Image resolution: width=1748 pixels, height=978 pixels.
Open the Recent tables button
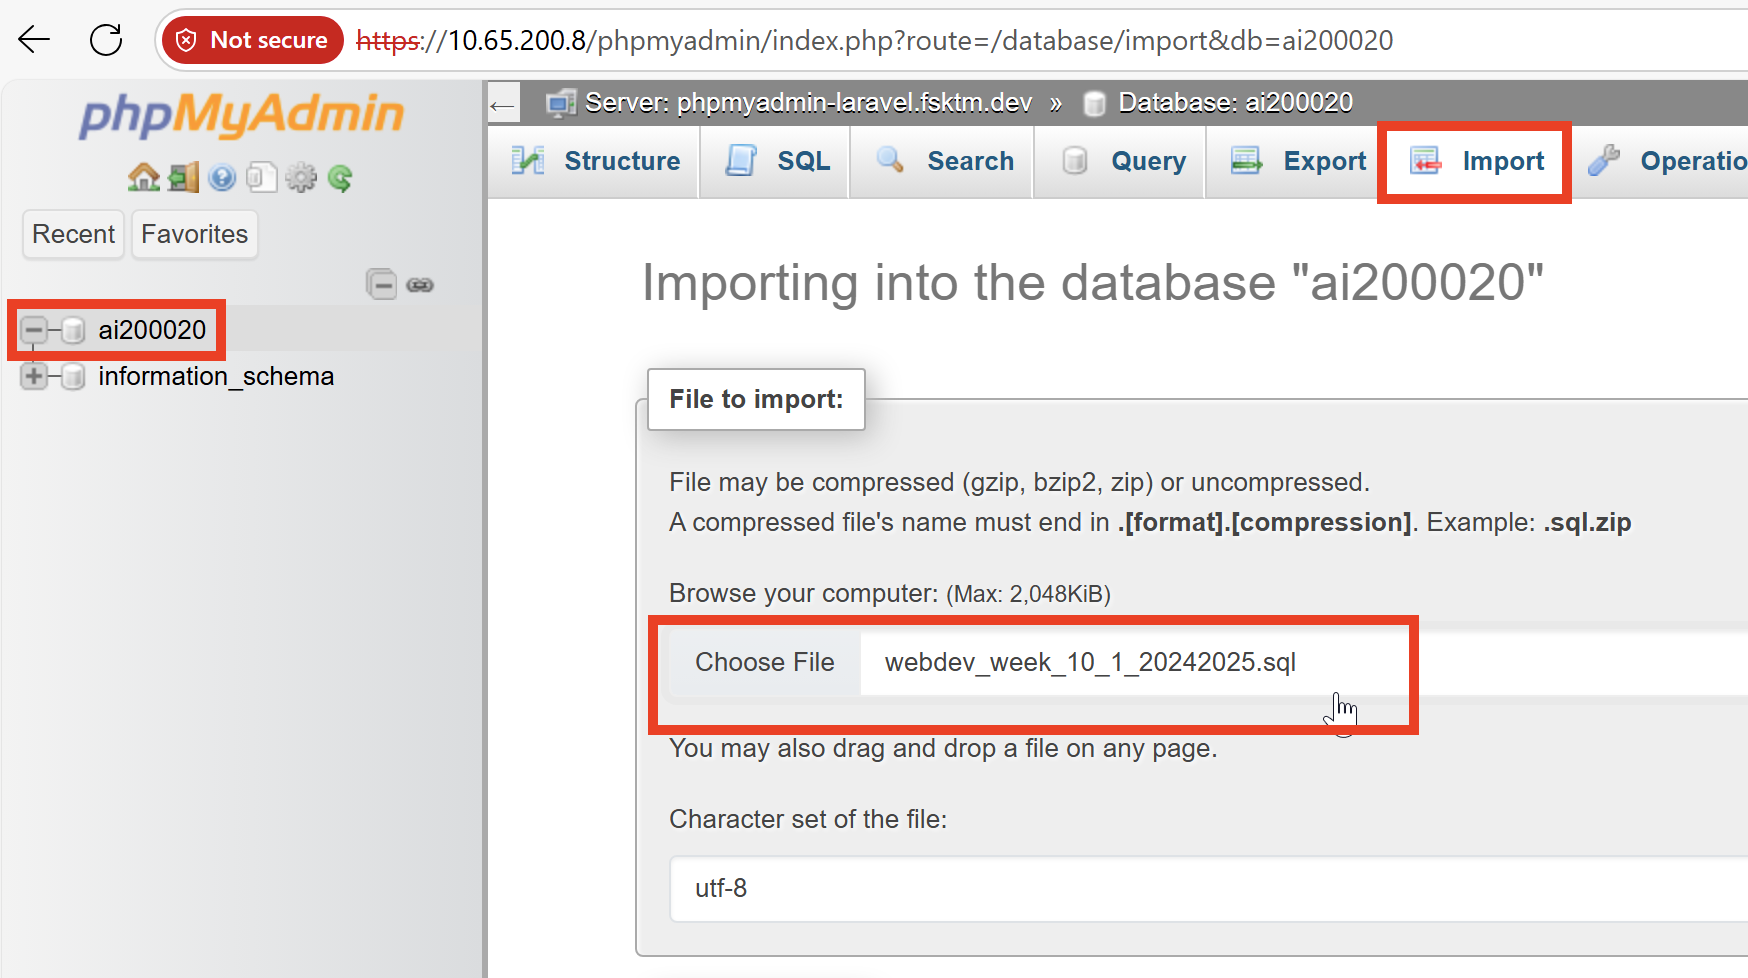point(74,234)
